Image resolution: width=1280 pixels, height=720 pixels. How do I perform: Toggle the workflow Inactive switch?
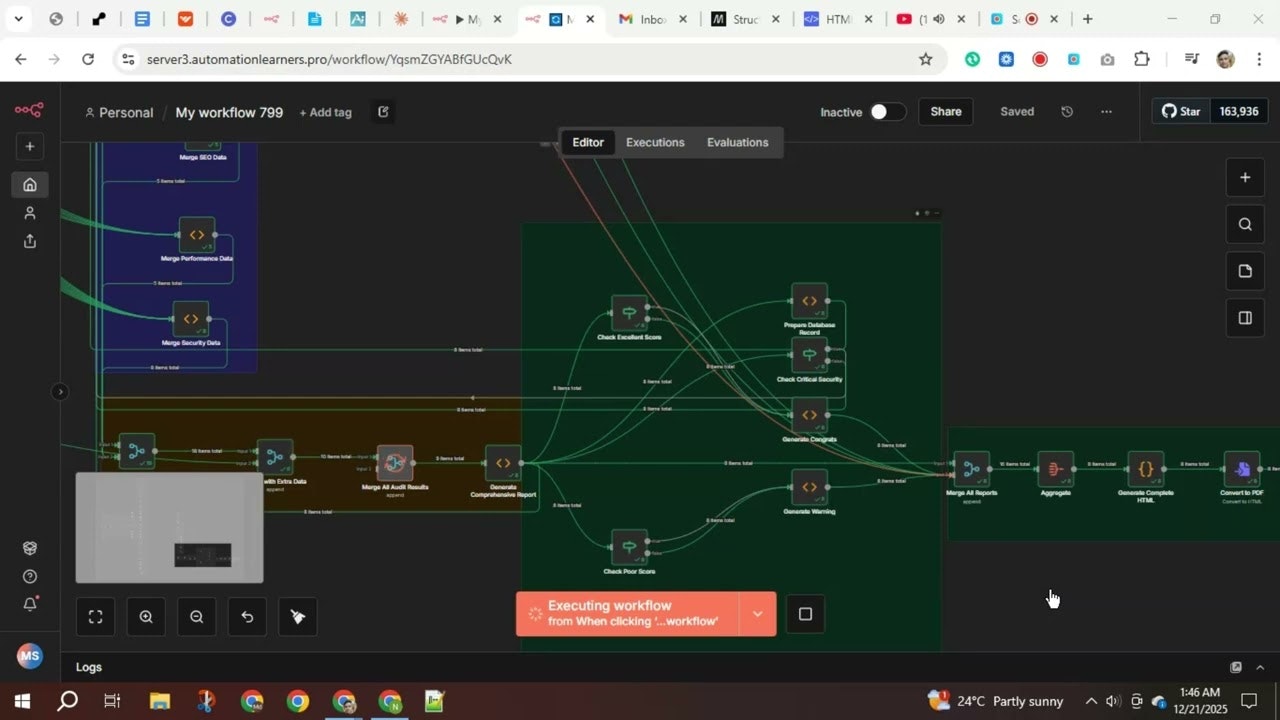[x=887, y=112]
